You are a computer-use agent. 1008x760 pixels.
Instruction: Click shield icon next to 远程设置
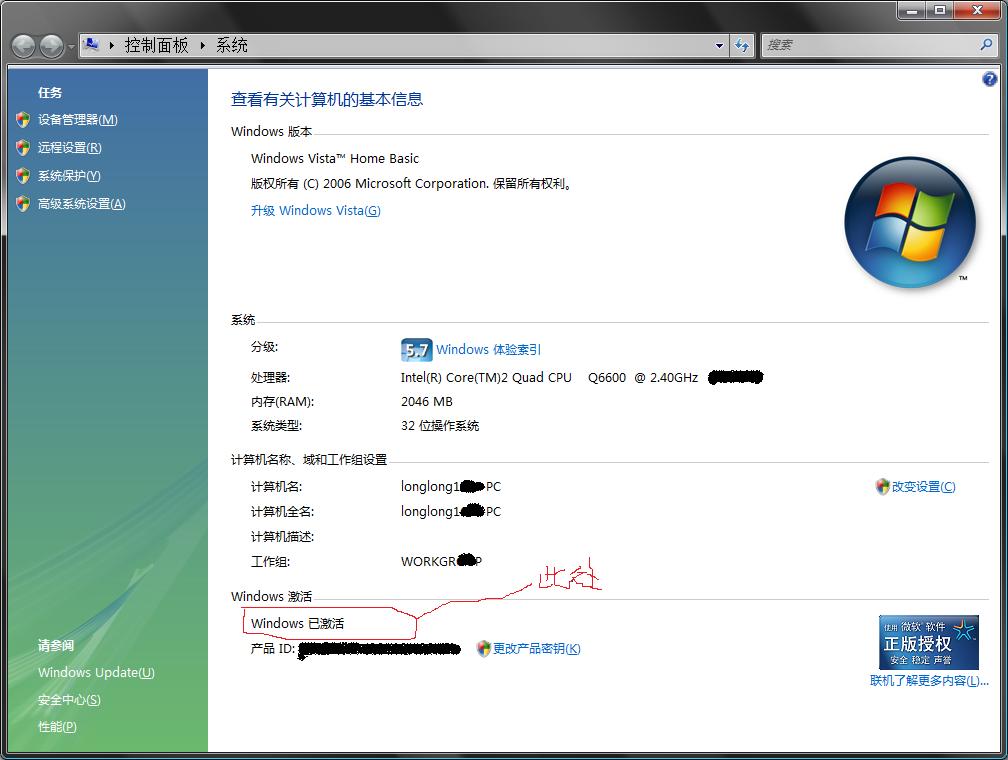point(23,148)
